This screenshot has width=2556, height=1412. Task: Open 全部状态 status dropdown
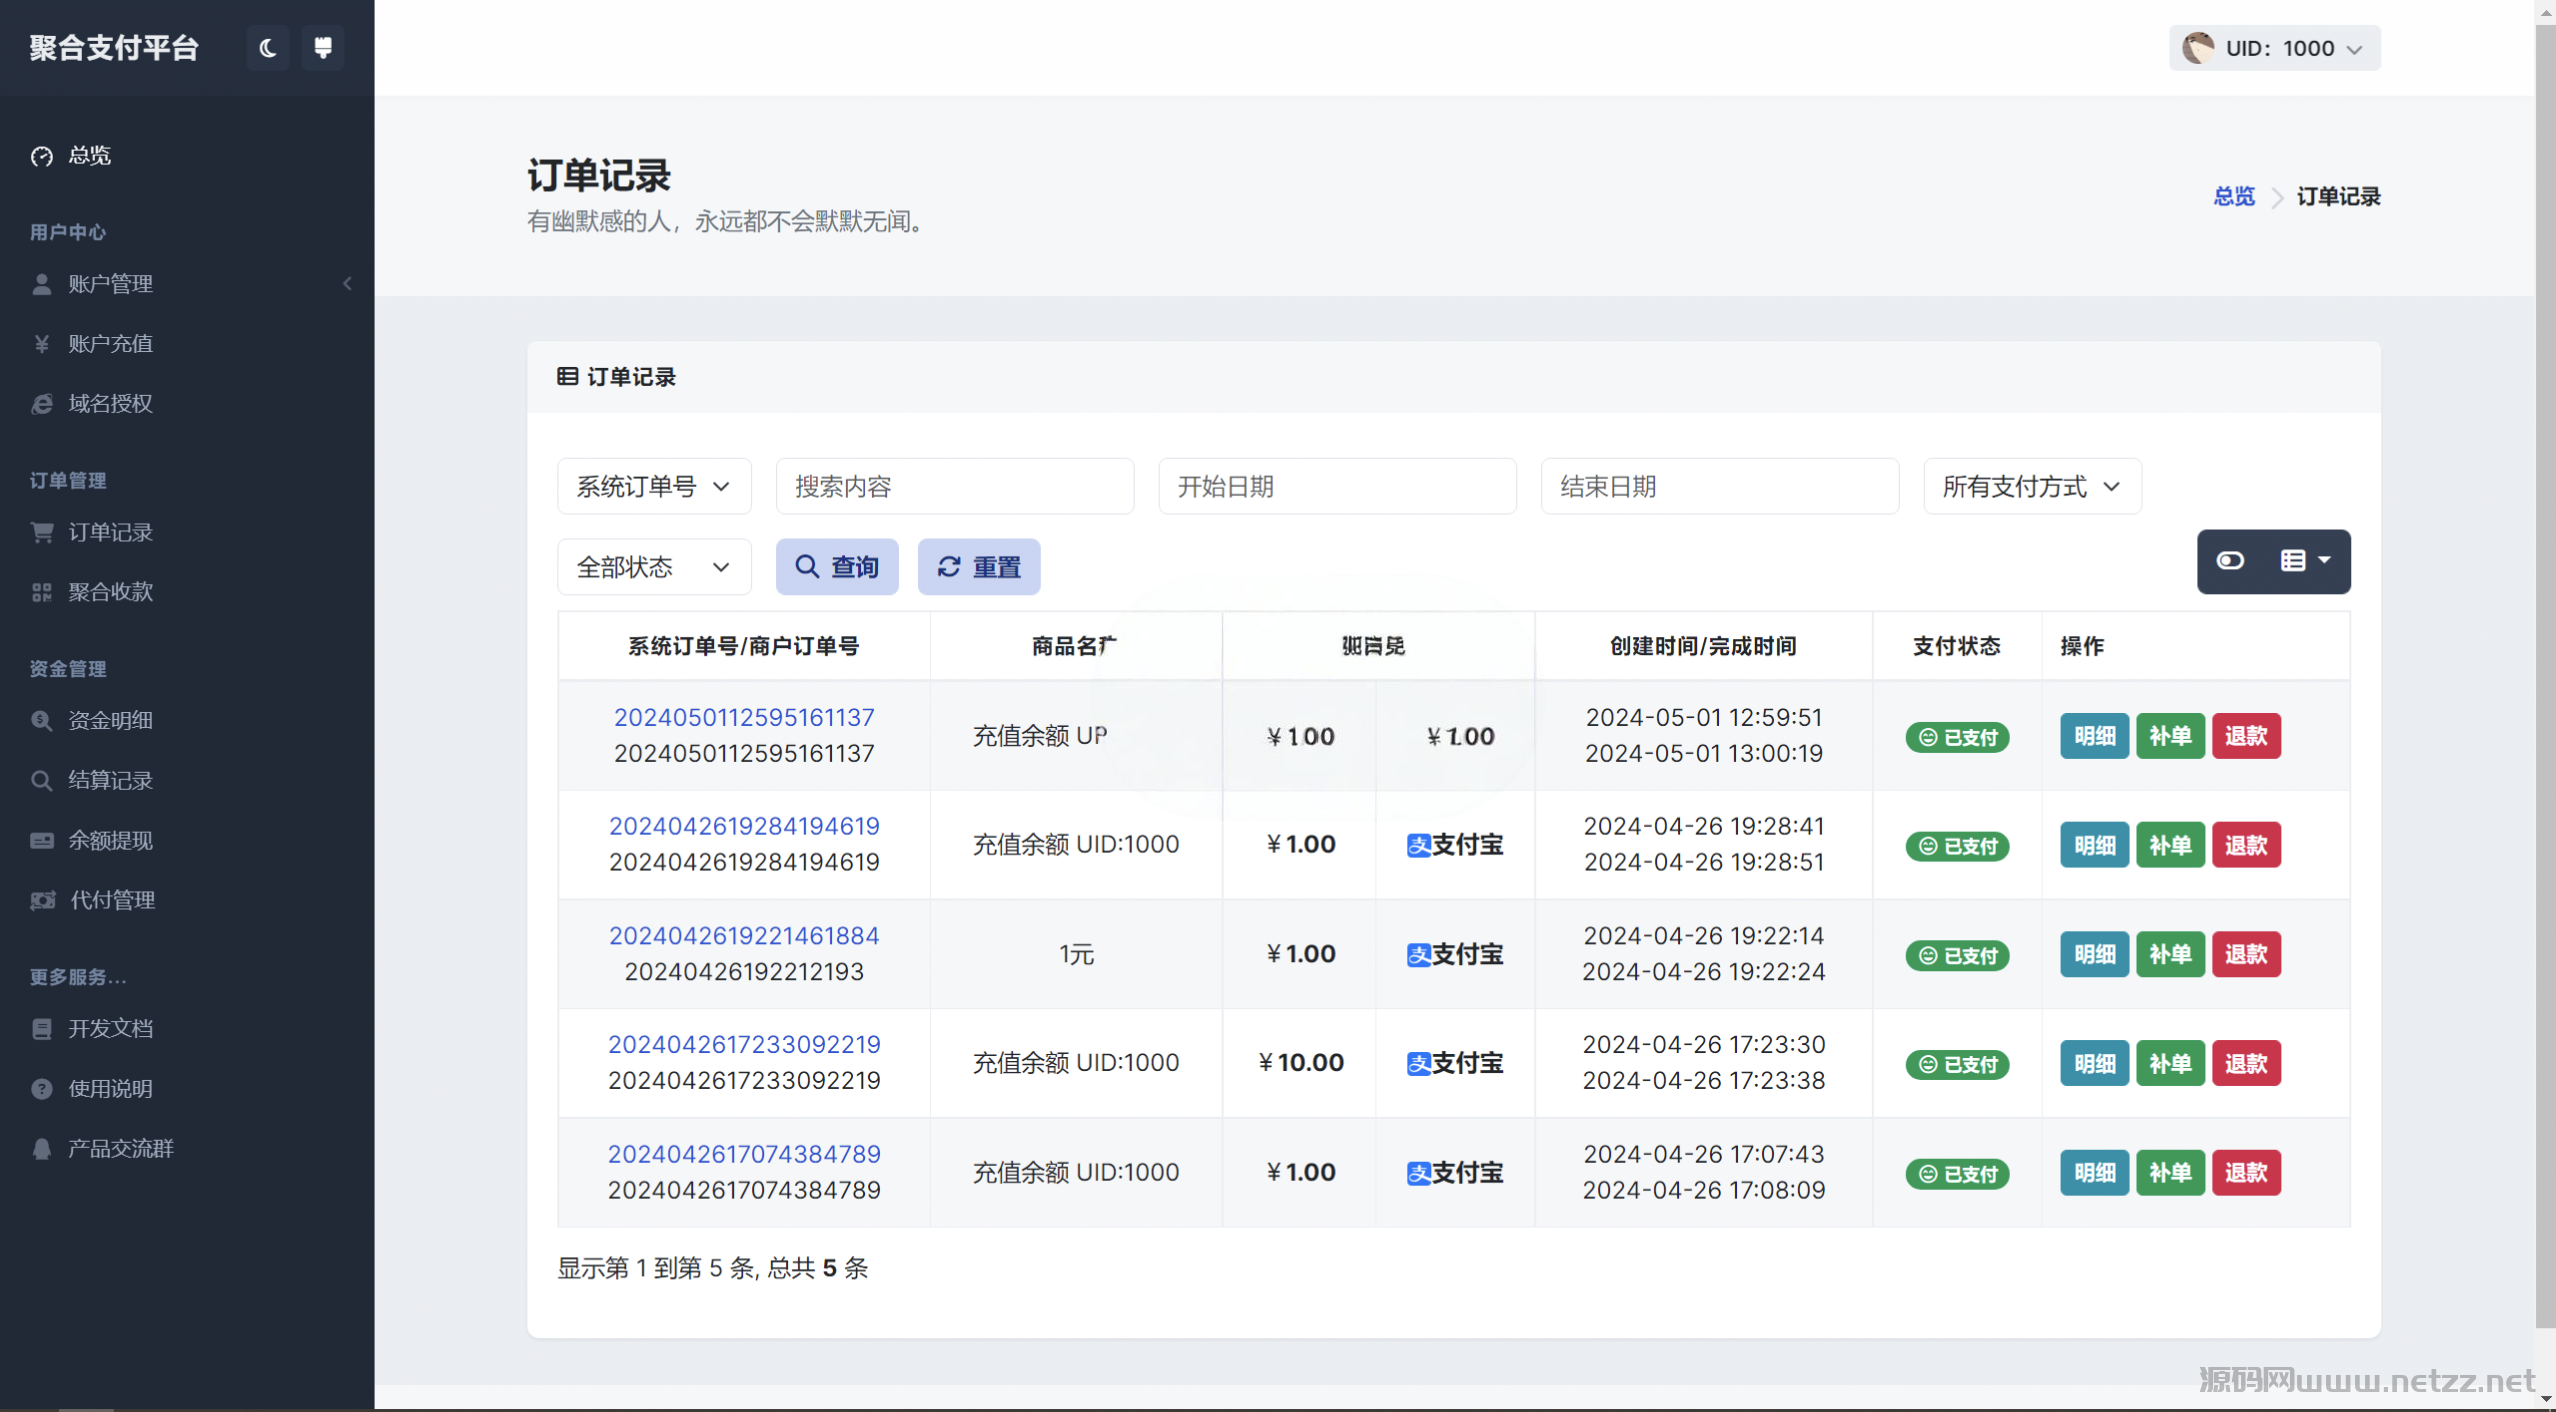click(654, 567)
